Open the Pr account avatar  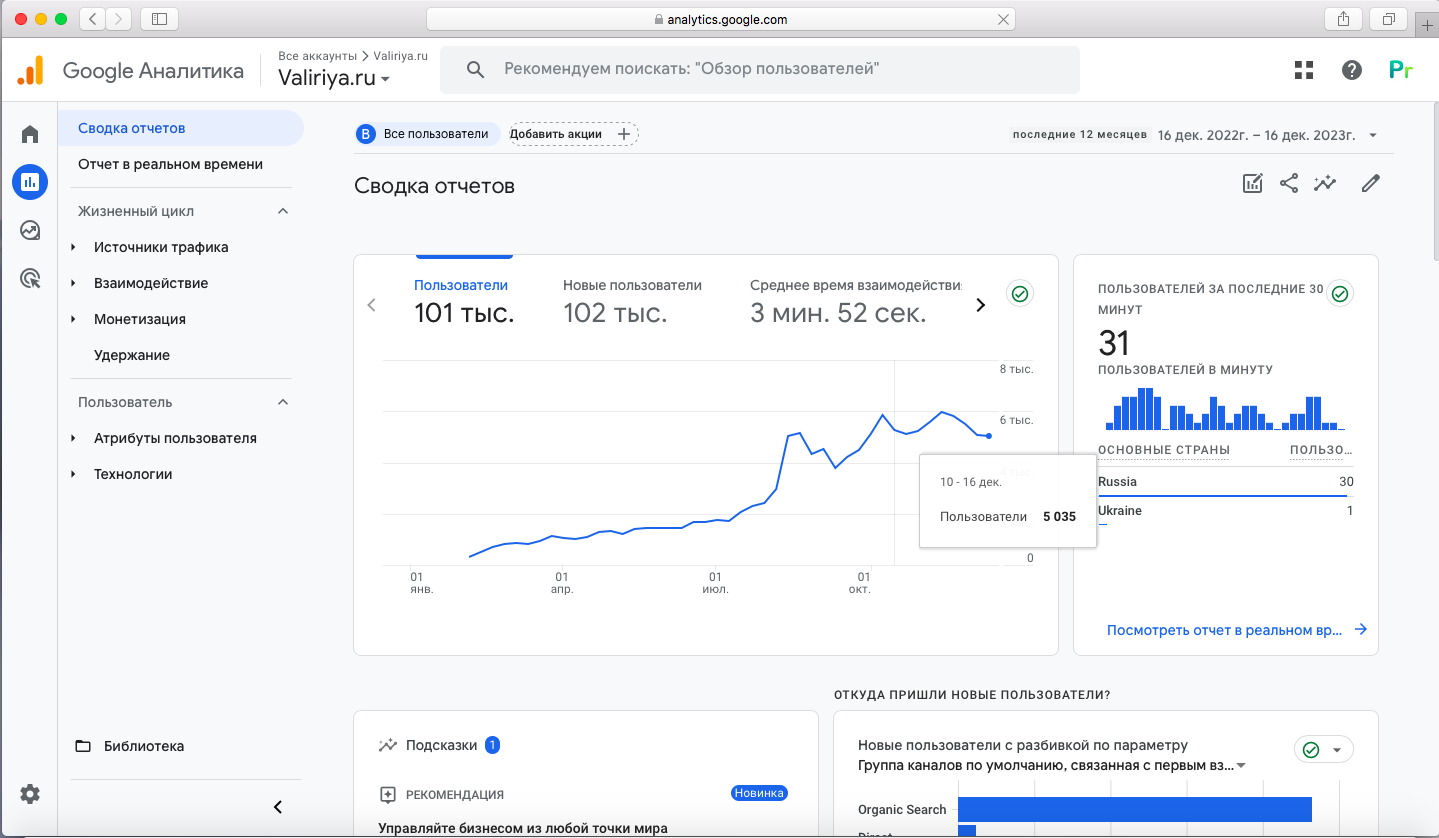[1401, 70]
